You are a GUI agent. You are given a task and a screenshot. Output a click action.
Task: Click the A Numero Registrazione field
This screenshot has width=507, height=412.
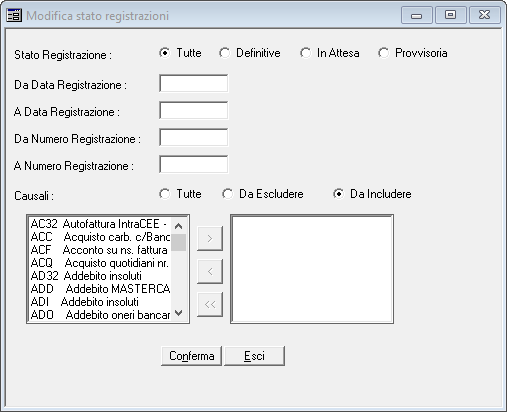[x=194, y=164]
